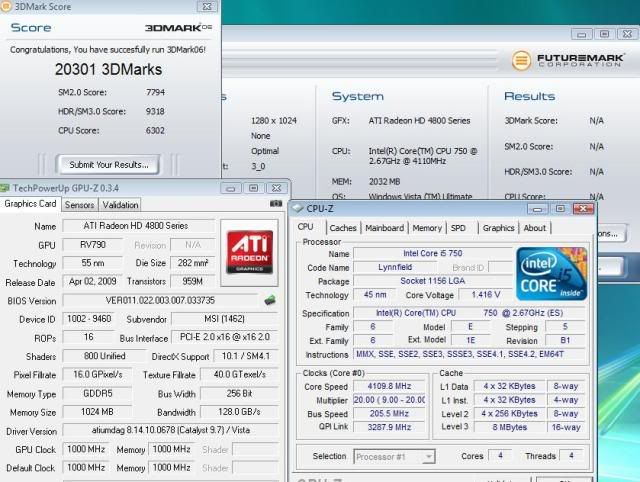
Task: Click the GPU-Z title bar icon
Action: coord(6,187)
